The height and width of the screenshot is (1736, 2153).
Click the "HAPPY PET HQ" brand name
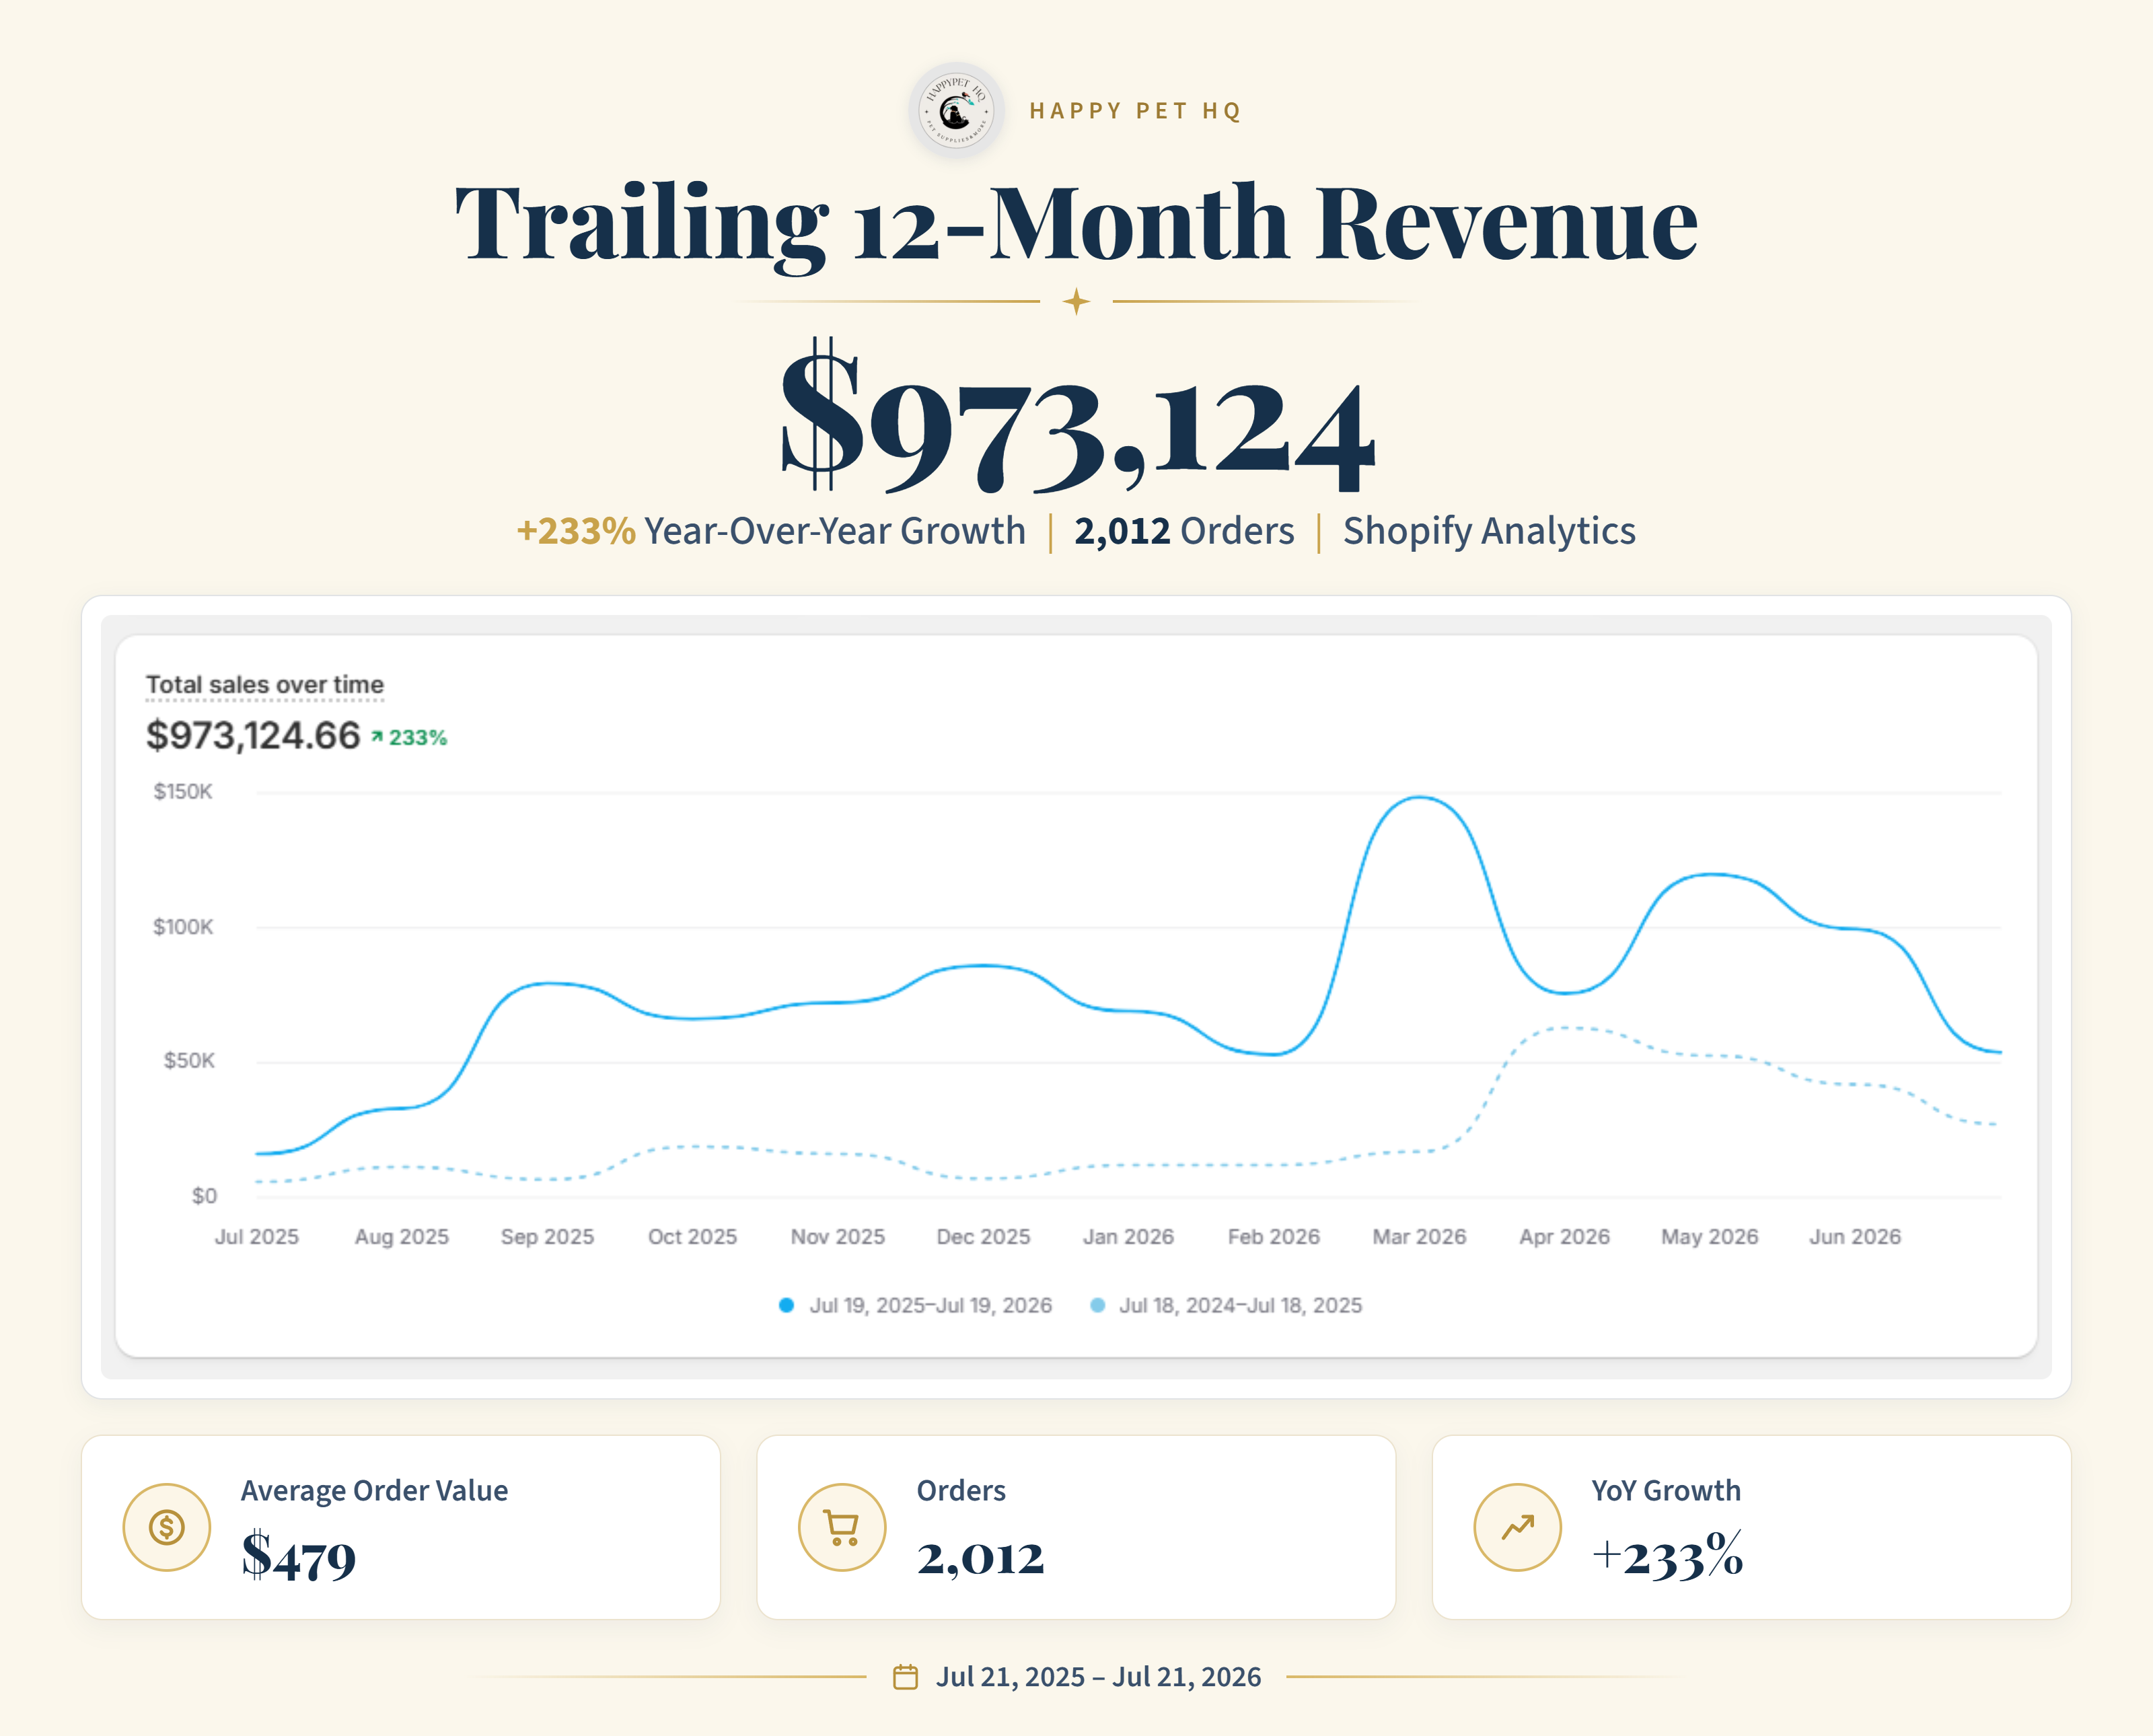click(x=1136, y=111)
